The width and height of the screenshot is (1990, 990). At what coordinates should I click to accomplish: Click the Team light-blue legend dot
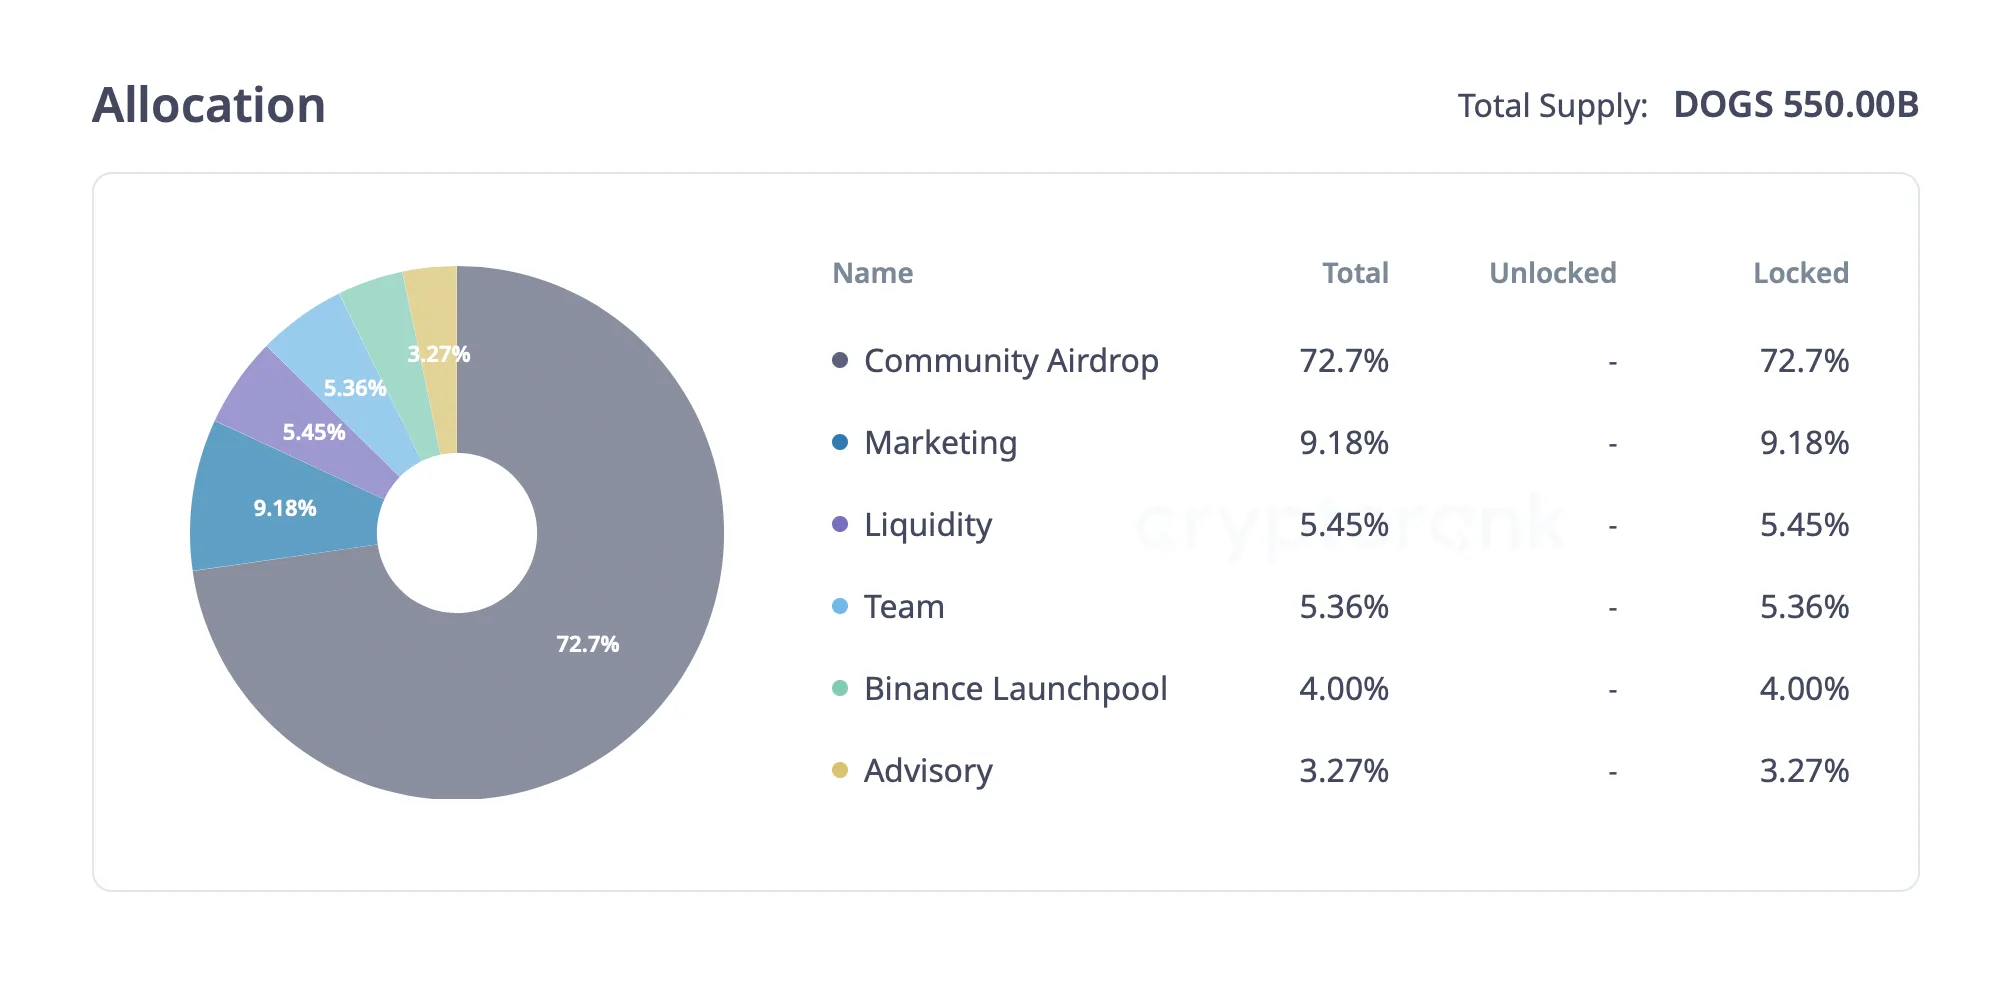pyautogui.click(x=840, y=606)
